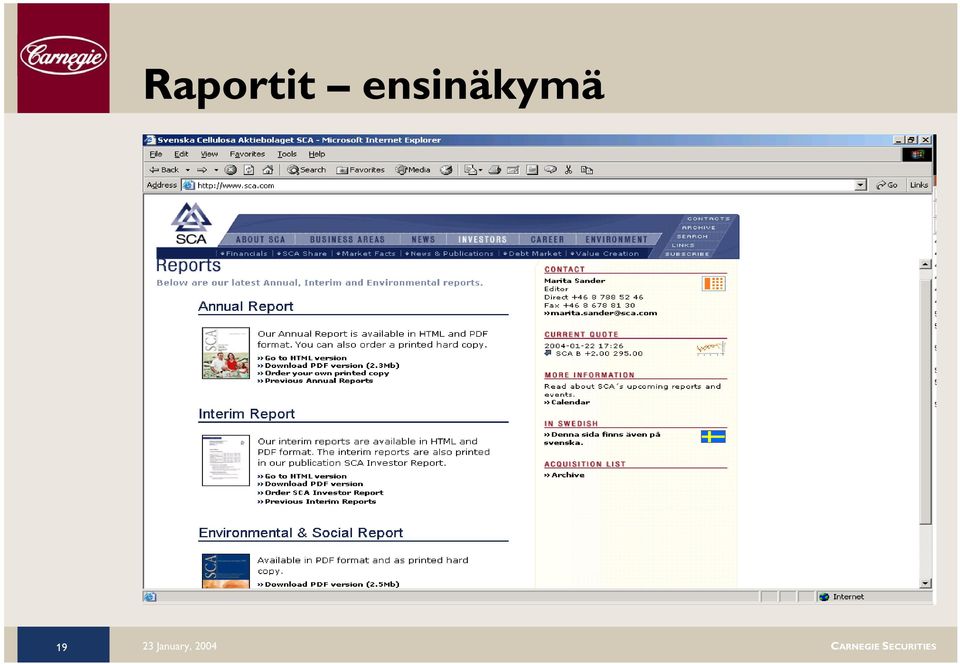Download Environmental report PDF version (2.5Mb)
960x664 pixels.
[x=328, y=584]
